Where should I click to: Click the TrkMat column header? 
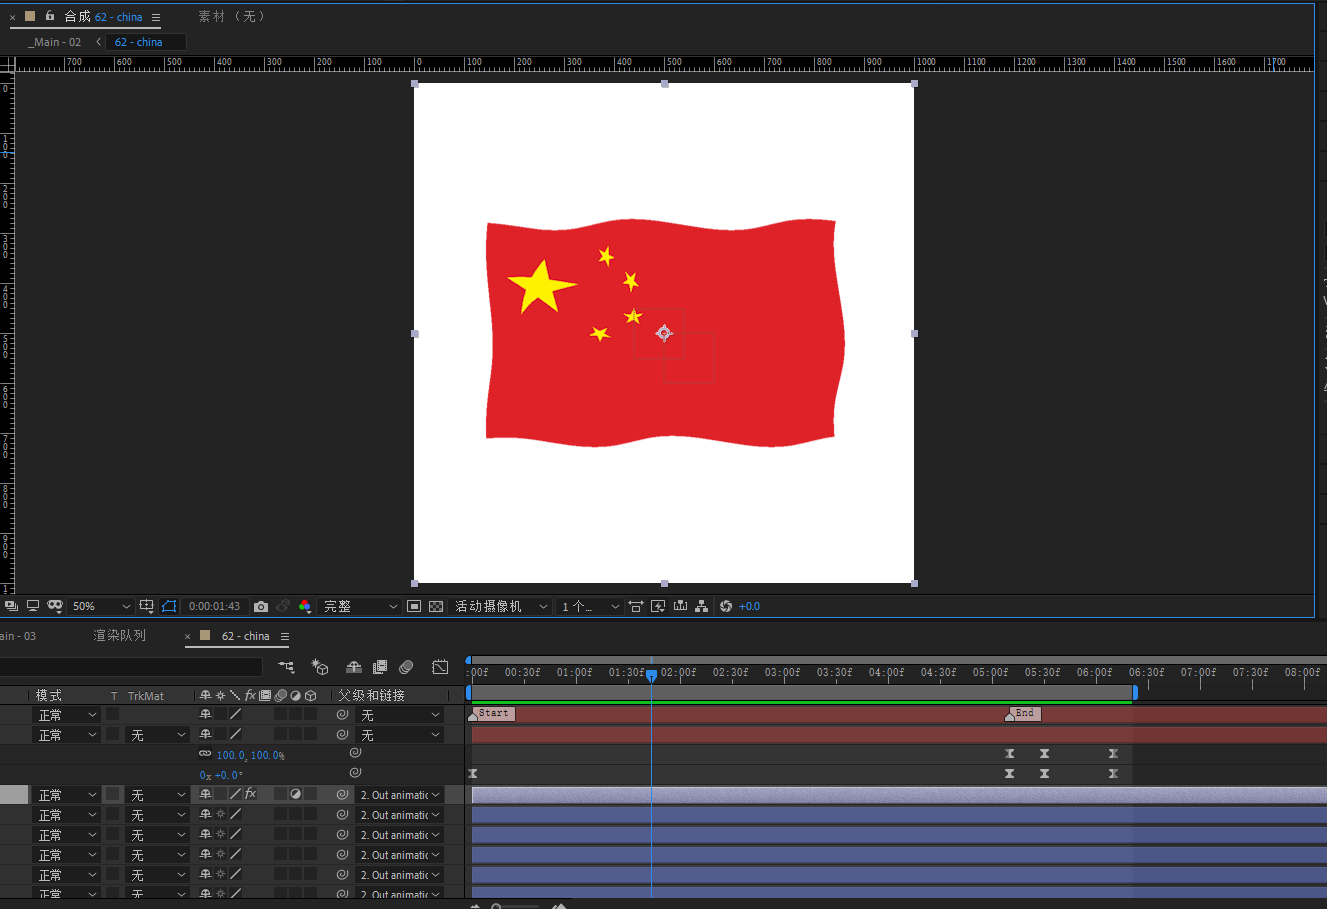pyautogui.click(x=146, y=696)
